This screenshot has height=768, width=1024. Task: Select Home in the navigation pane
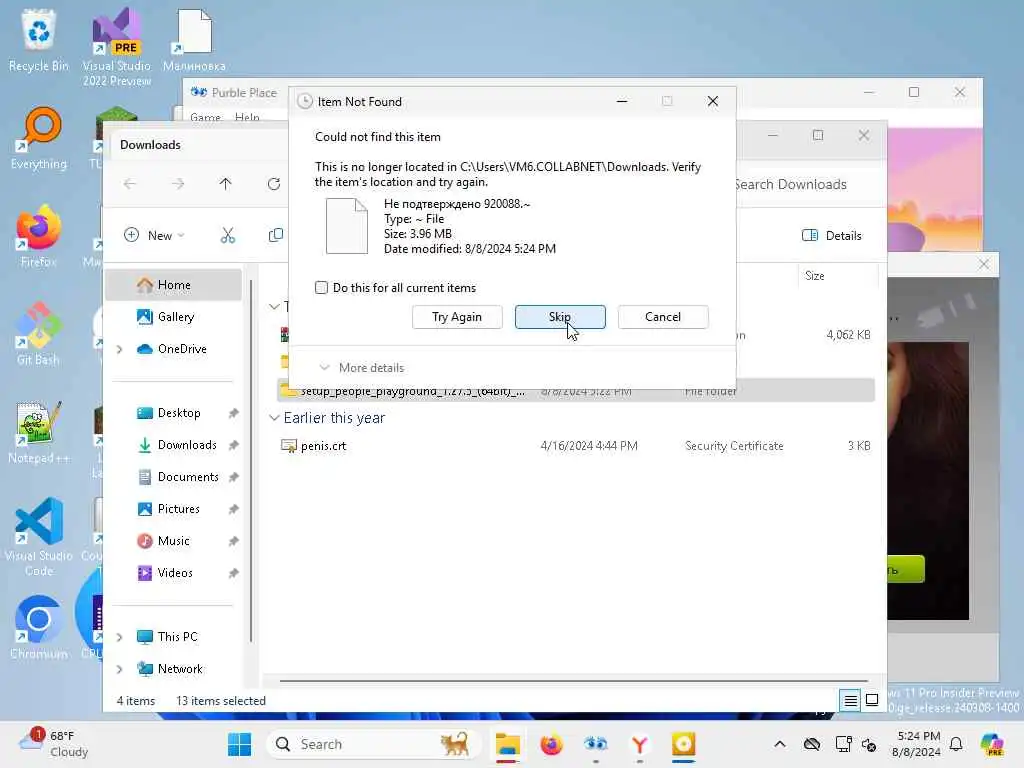[x=174, y=285]
